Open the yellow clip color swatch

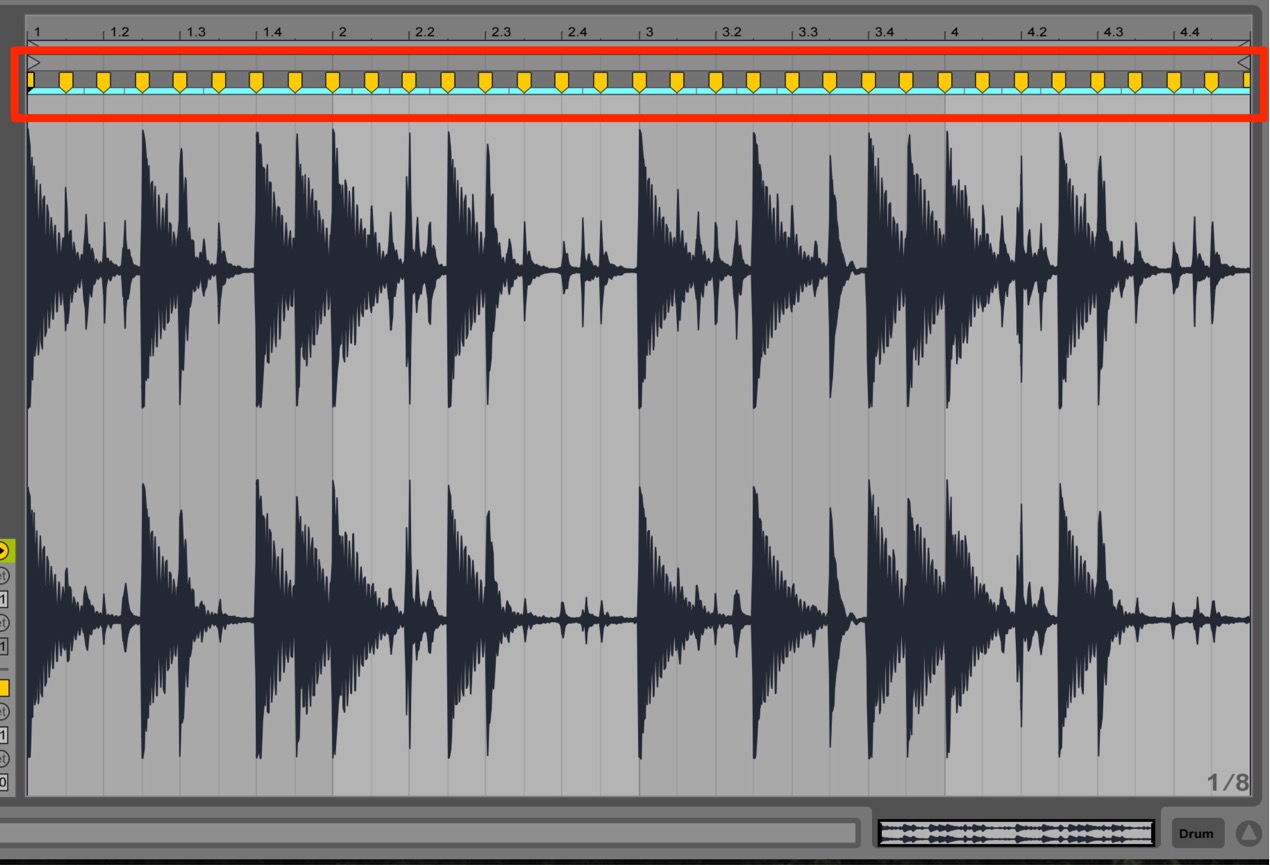pyautogui.click(x=4, y=688)
